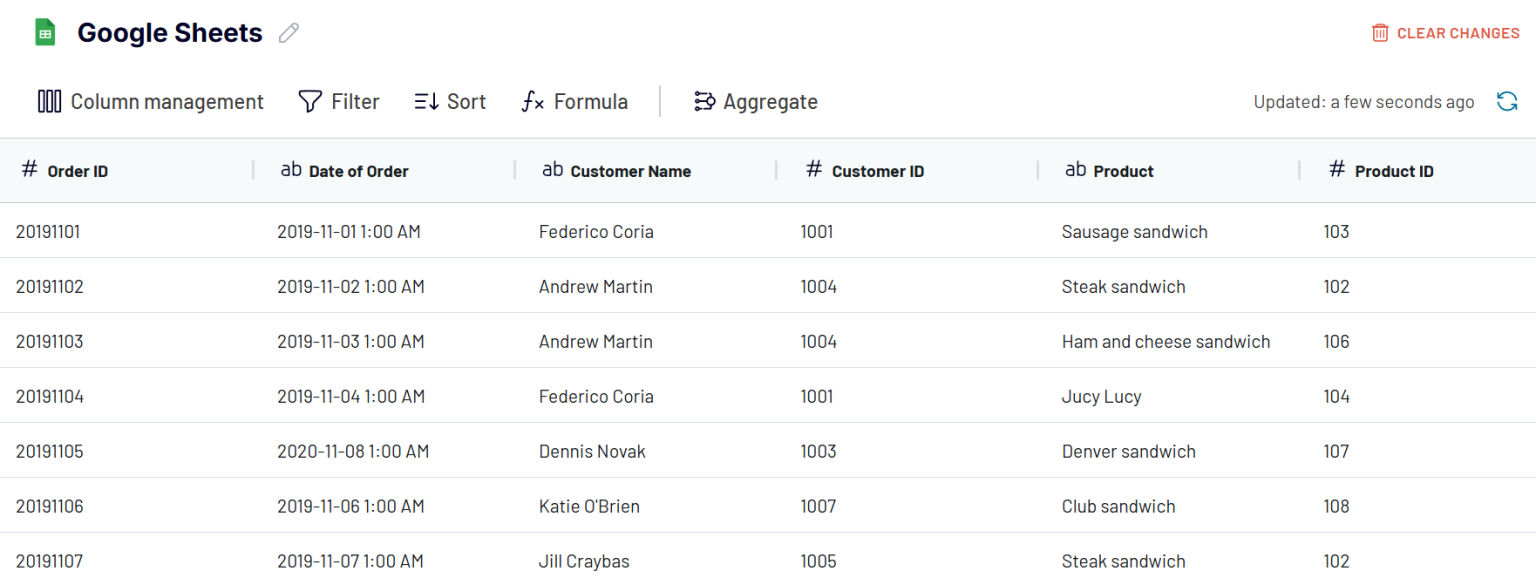This screenshot has height=578, width=1536.
Task: Click the Order ID column header
Action: (x=77, y=171)
